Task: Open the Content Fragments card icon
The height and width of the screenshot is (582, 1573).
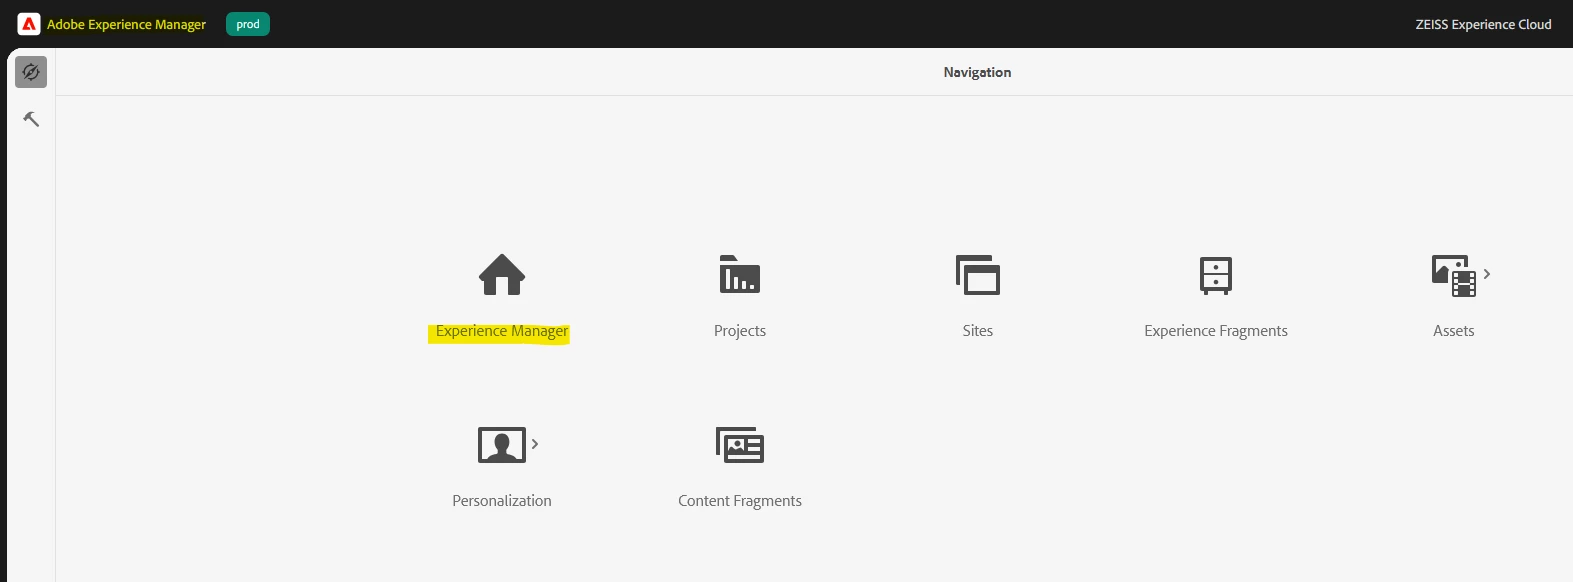Action: click(x=740, y=445)
